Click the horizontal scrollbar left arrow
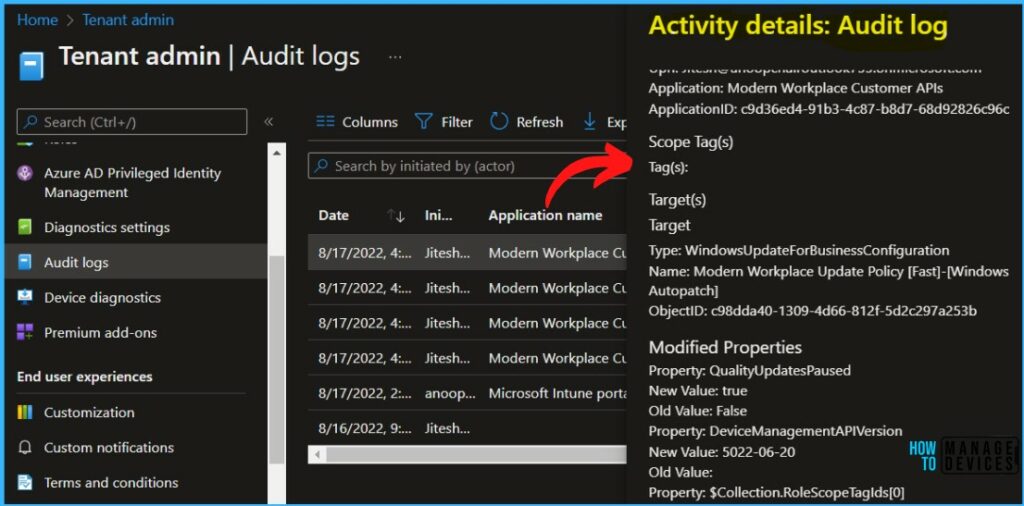The width and height of the screenshot is (1024, 506). tap(317, 454)
